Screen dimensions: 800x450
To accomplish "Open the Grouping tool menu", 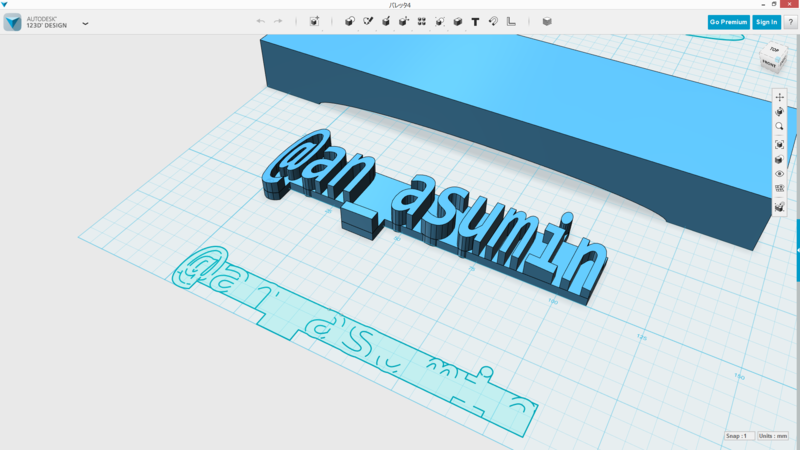I will [x=439, y=21].
